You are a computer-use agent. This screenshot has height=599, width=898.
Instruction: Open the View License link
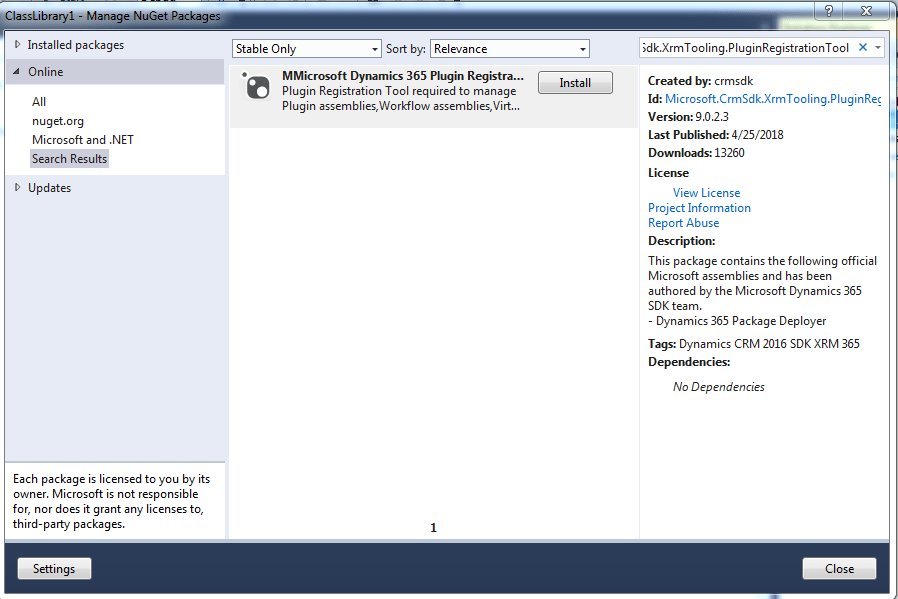pos(706,193)
